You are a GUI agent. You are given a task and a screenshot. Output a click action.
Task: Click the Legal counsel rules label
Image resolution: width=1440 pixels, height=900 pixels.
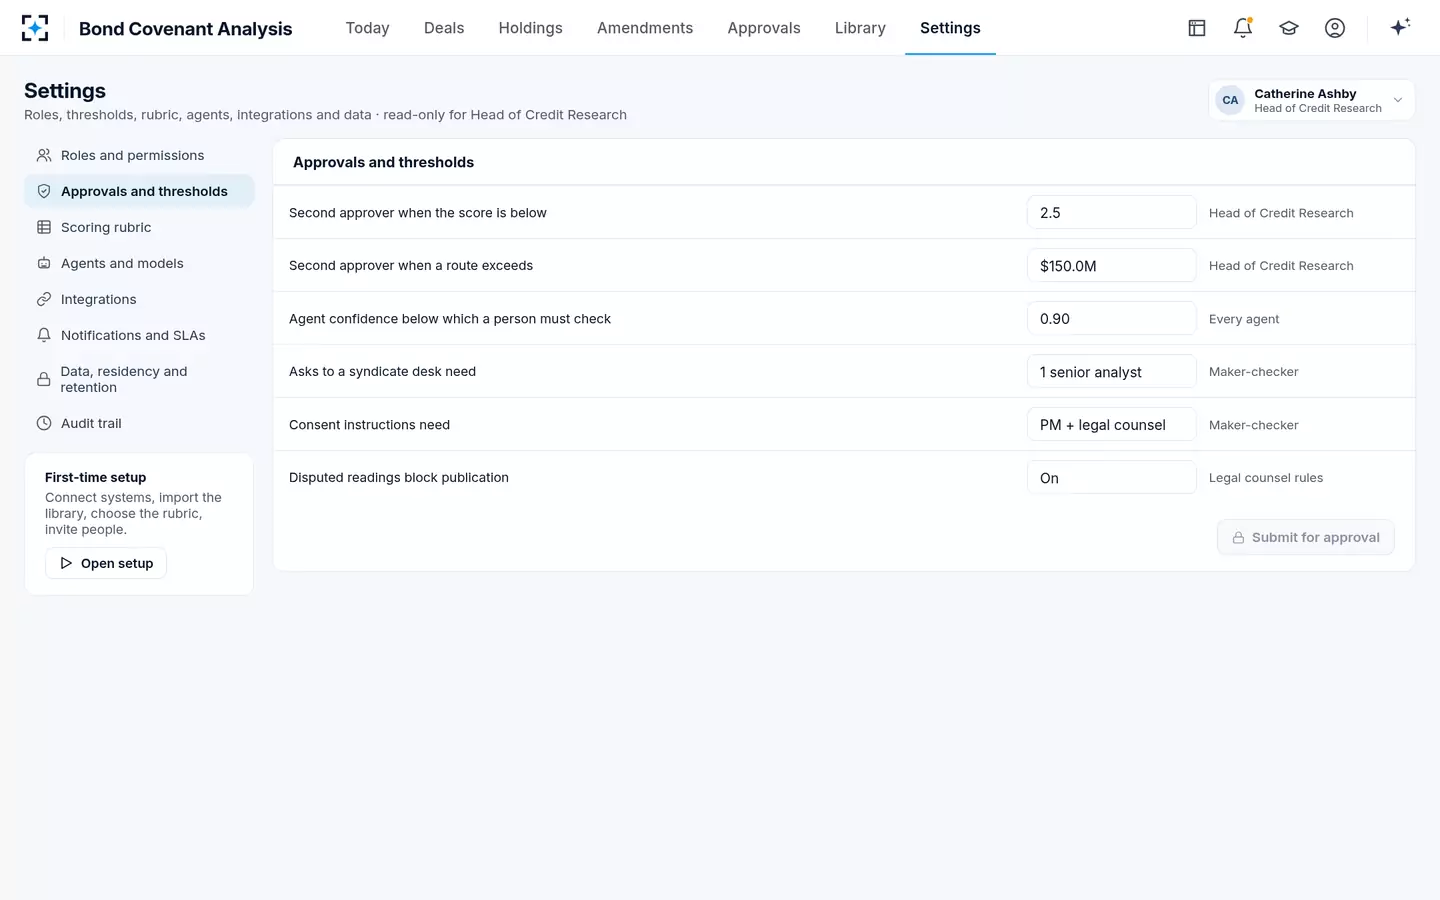[x=1266, y=478]
